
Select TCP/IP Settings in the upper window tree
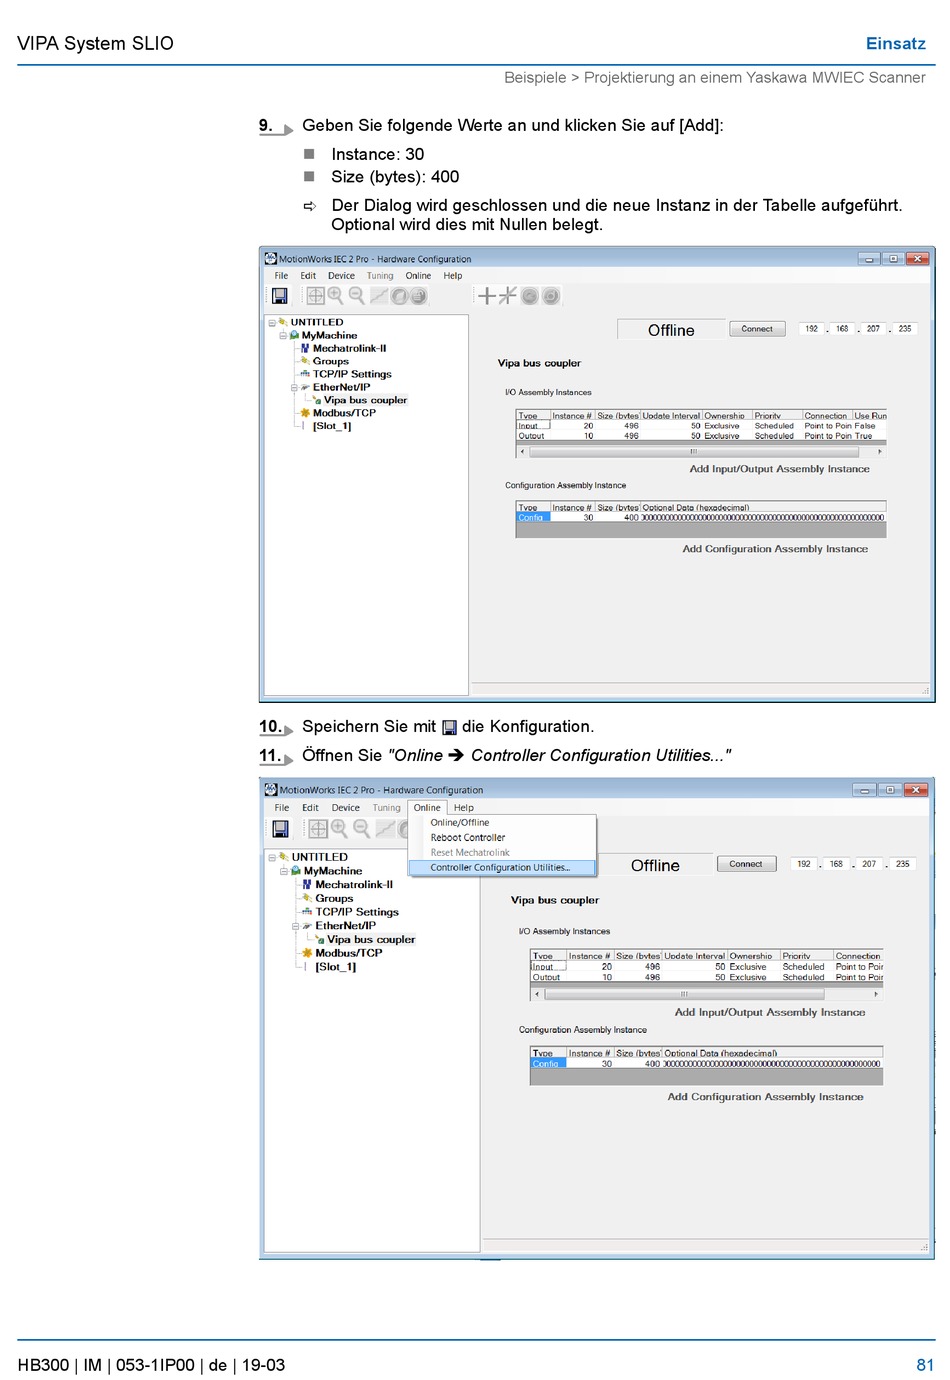(x=352, y=375)
